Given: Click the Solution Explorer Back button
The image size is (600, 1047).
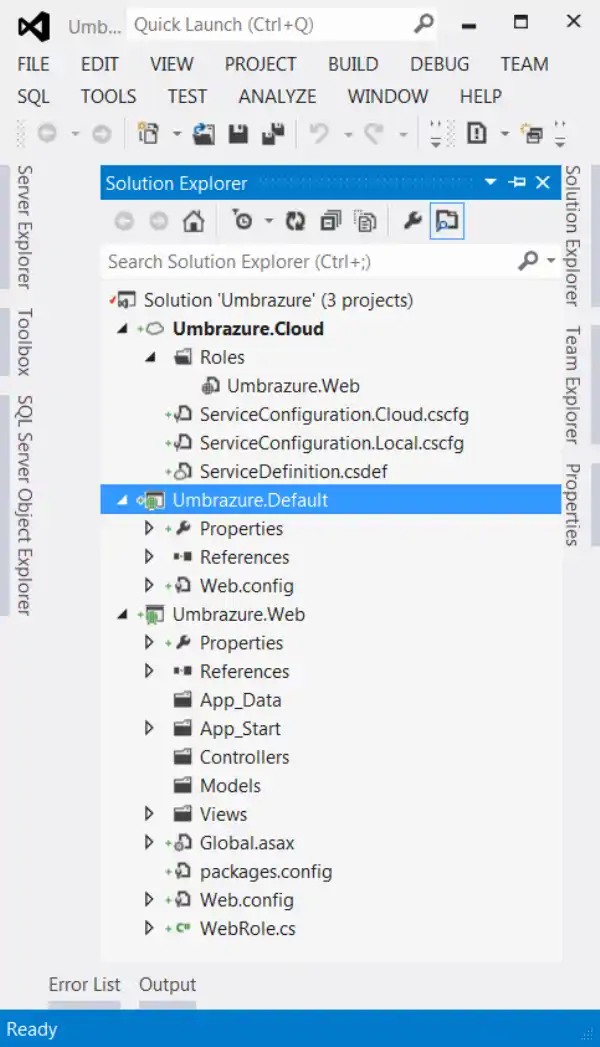Looking at the screenshot, I should click(124, 220).
